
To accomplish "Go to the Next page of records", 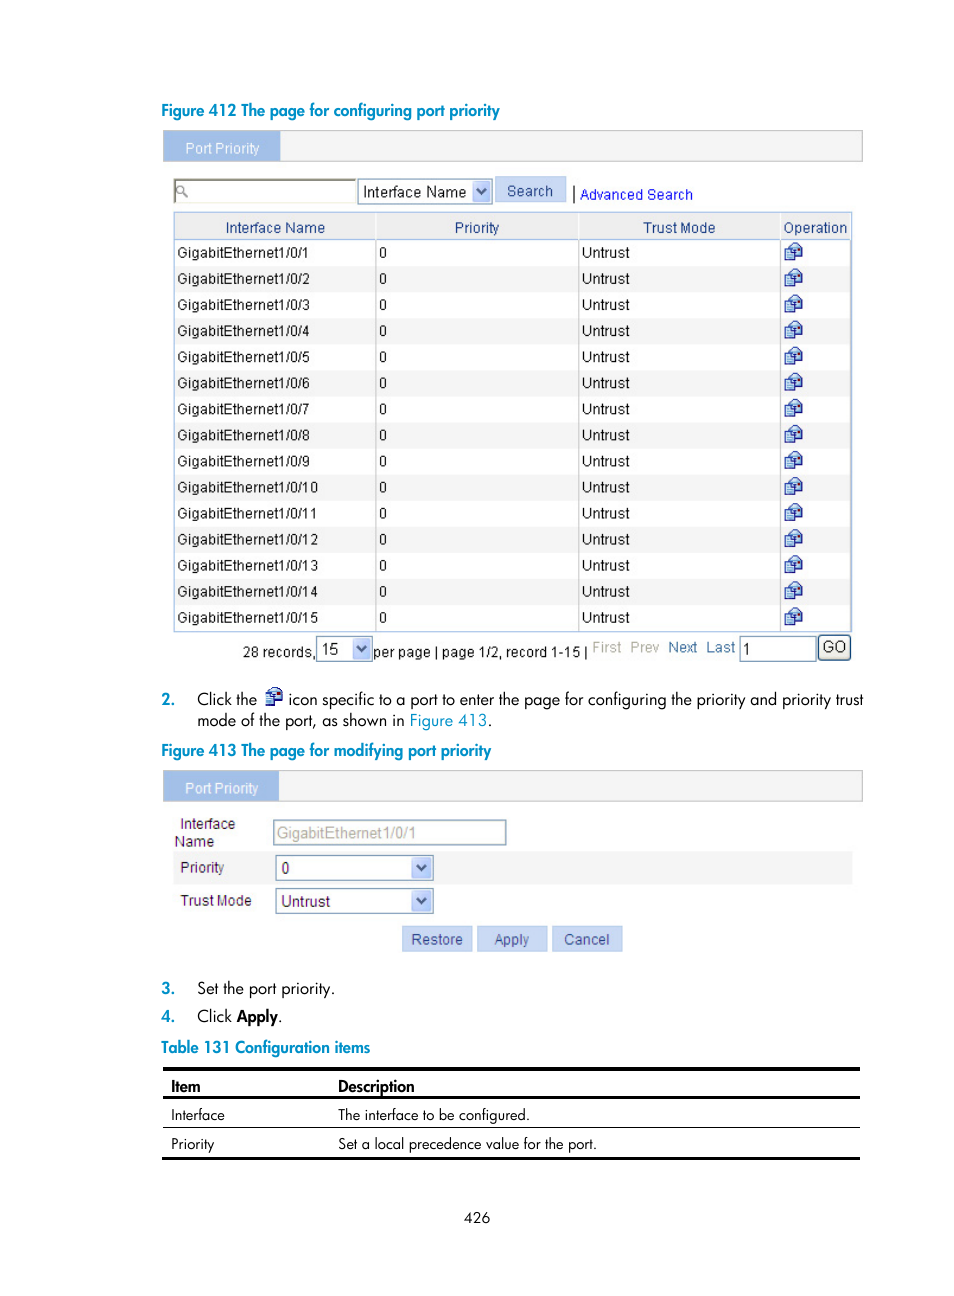I will pyautogui.click(x=683, y=648).
